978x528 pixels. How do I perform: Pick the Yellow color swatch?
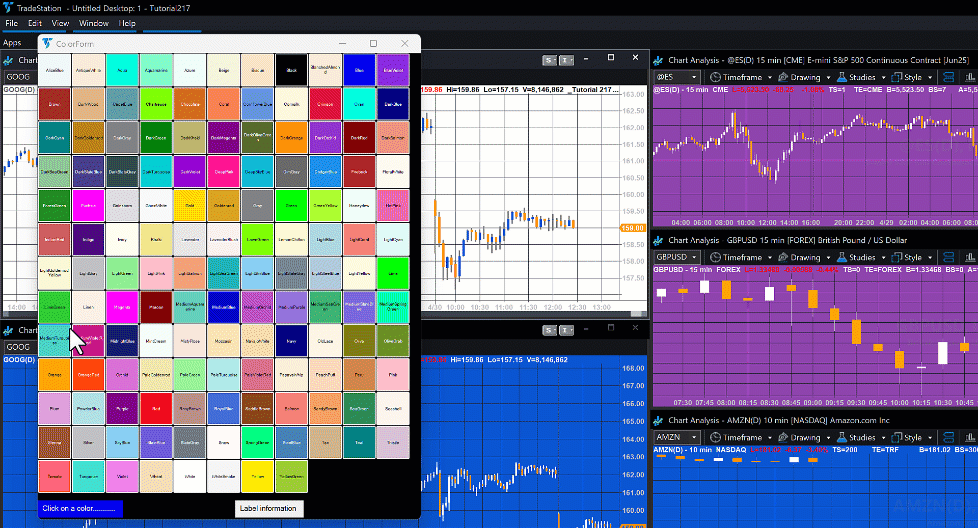[258, 476]
